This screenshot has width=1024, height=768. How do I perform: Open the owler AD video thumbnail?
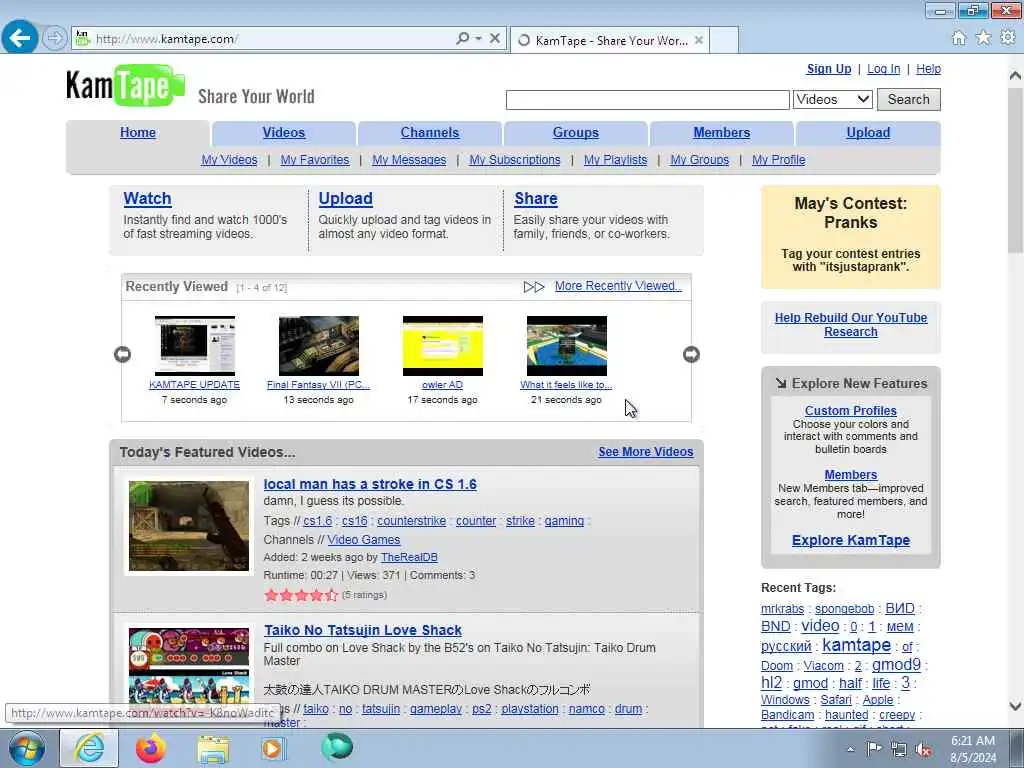point(443,345)
